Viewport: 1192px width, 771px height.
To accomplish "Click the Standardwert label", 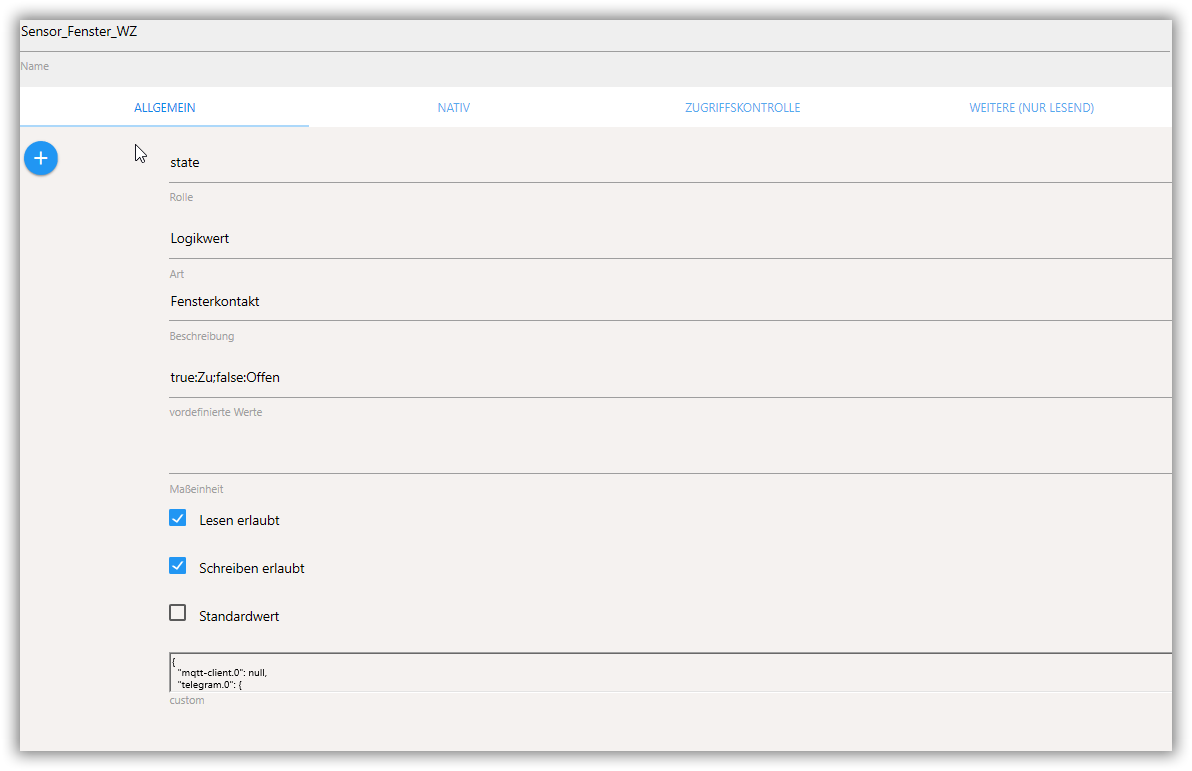I will pyautogui.click(x=239, y=616).
